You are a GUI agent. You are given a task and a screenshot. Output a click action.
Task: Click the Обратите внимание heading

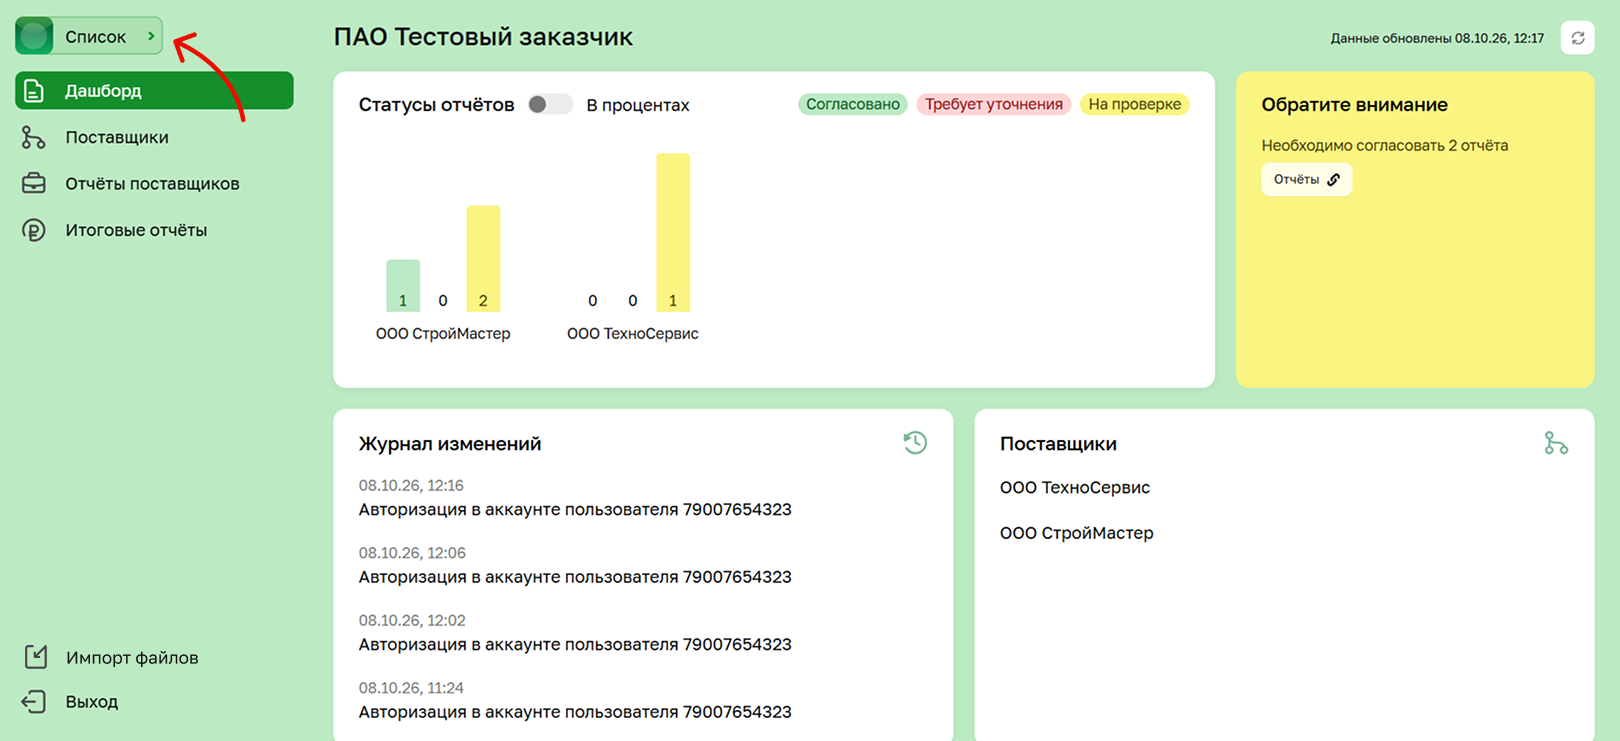click(1354, 105)
